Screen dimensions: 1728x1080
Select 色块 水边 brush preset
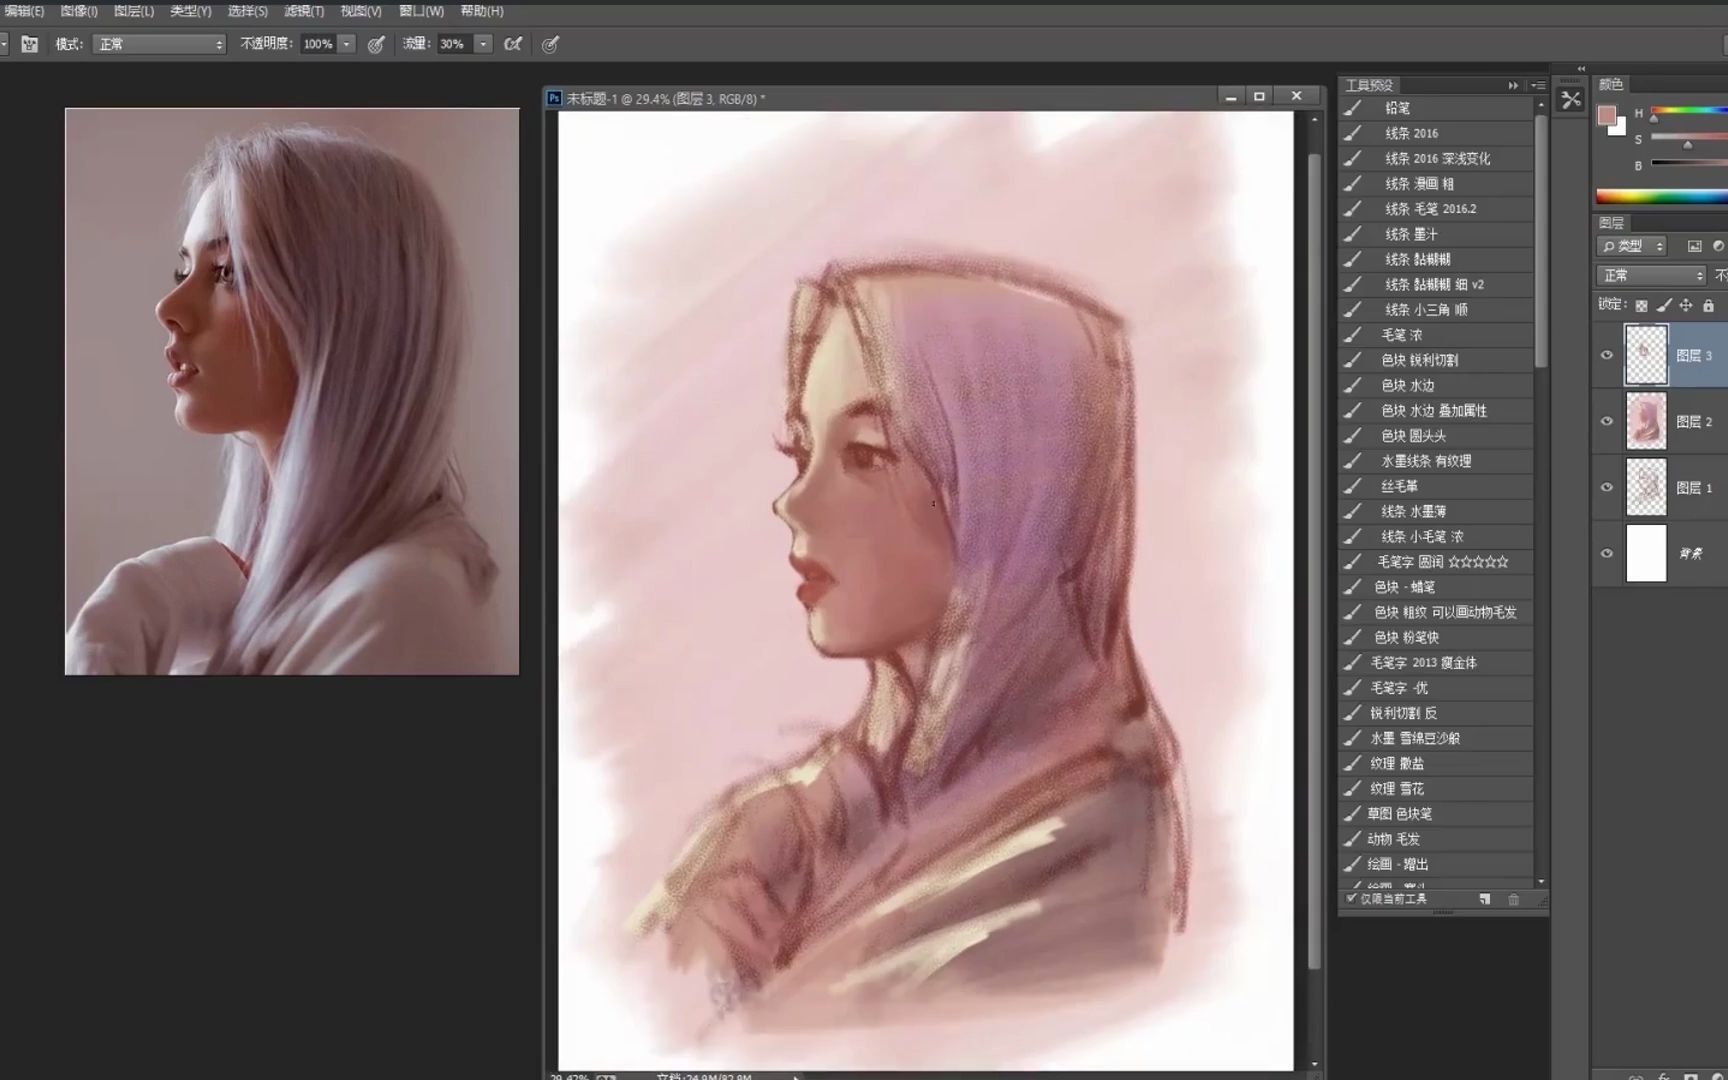(1436, 385)
